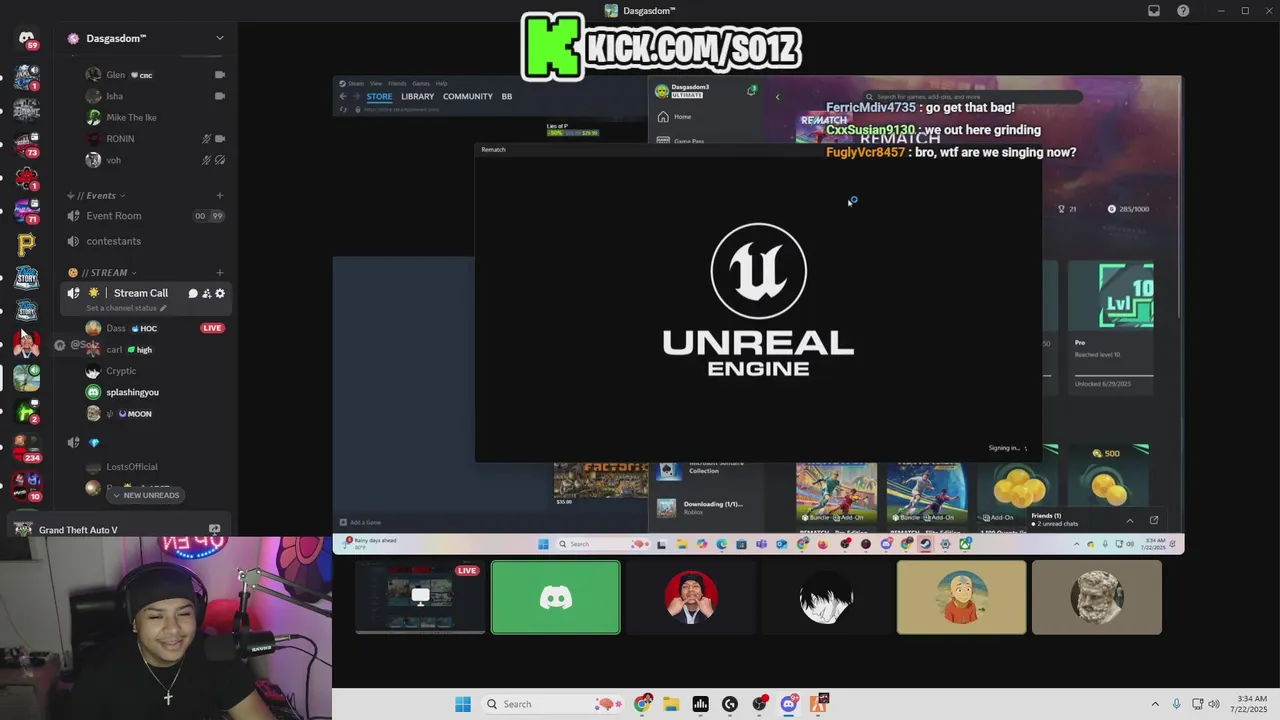
Task: Open Stream Call channel settings gear
Action: coord(220,293)
